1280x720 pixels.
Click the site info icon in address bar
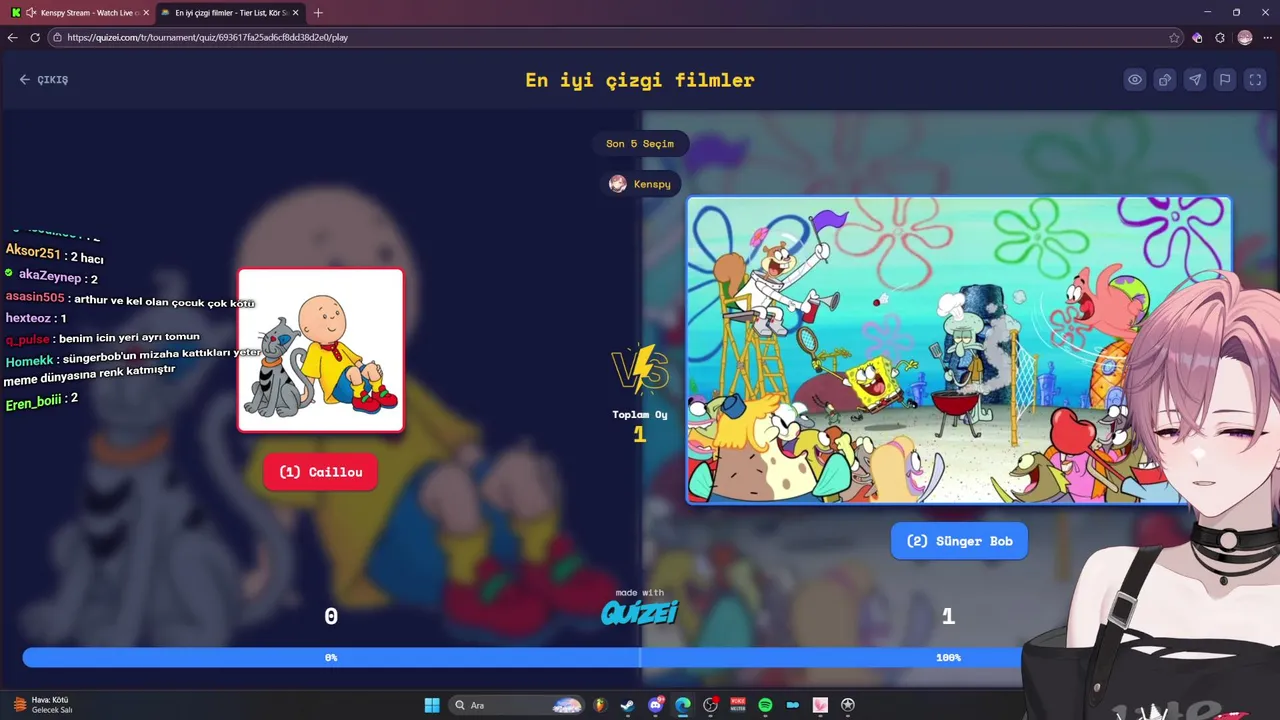point(57,37)
